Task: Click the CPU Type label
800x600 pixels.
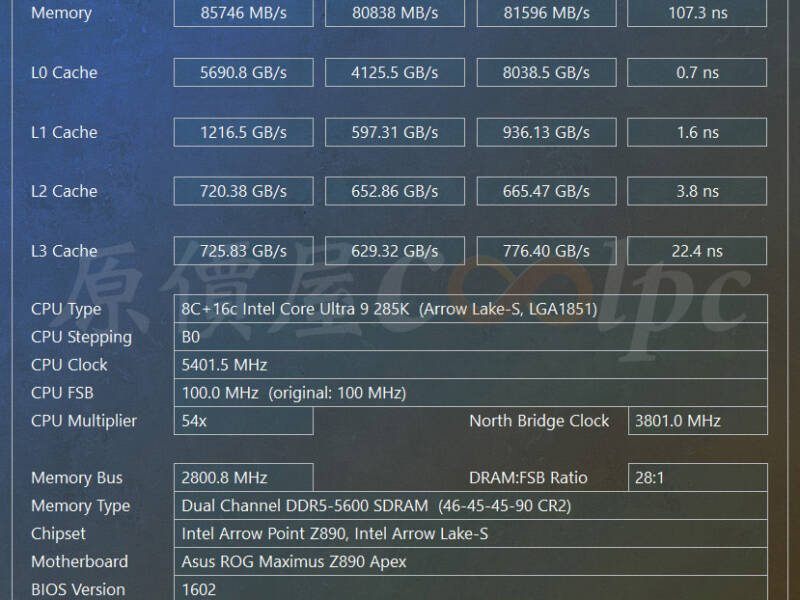Action: pyautogui.click(x=66, y=309)
